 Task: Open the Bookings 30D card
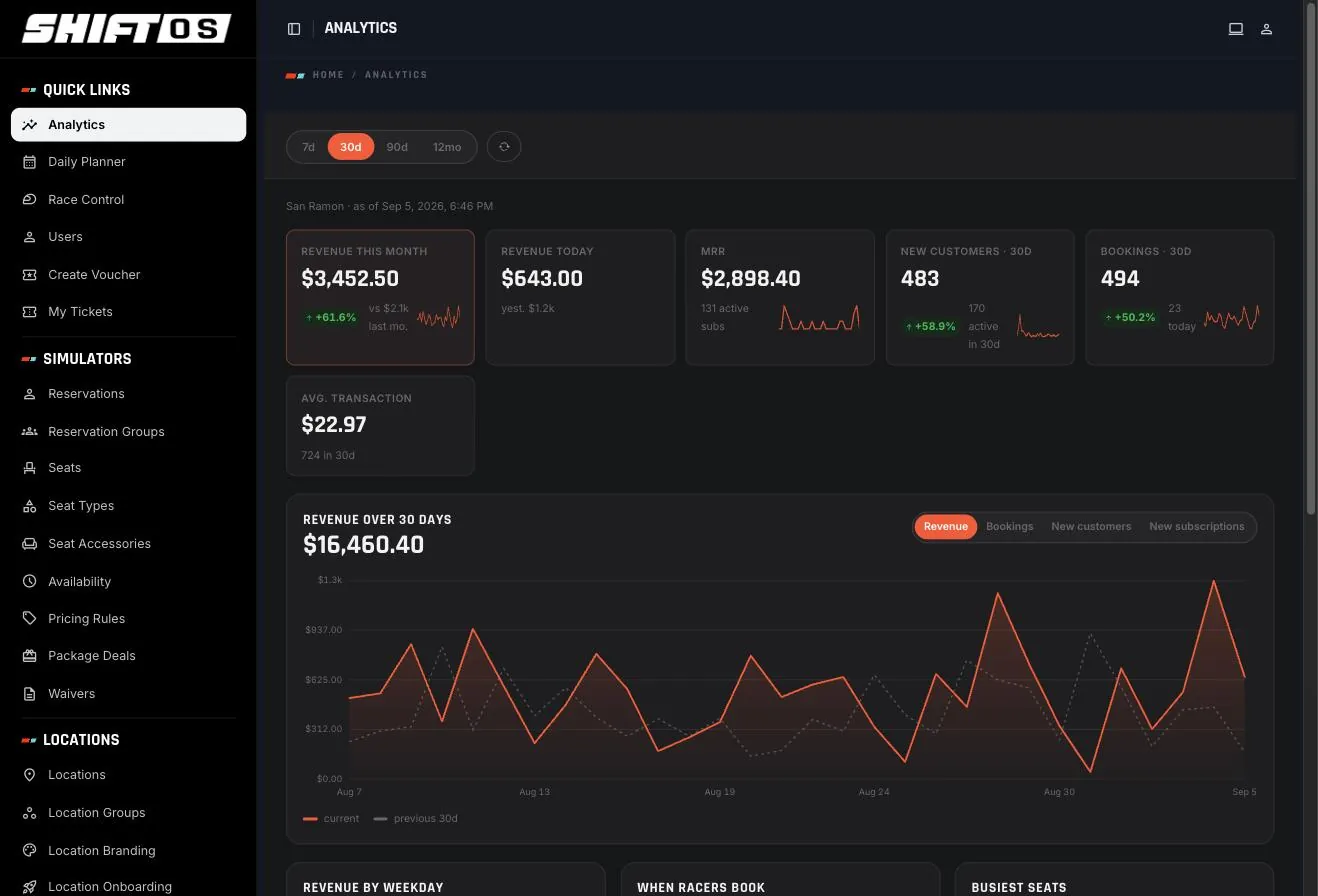coord(1180,297)
